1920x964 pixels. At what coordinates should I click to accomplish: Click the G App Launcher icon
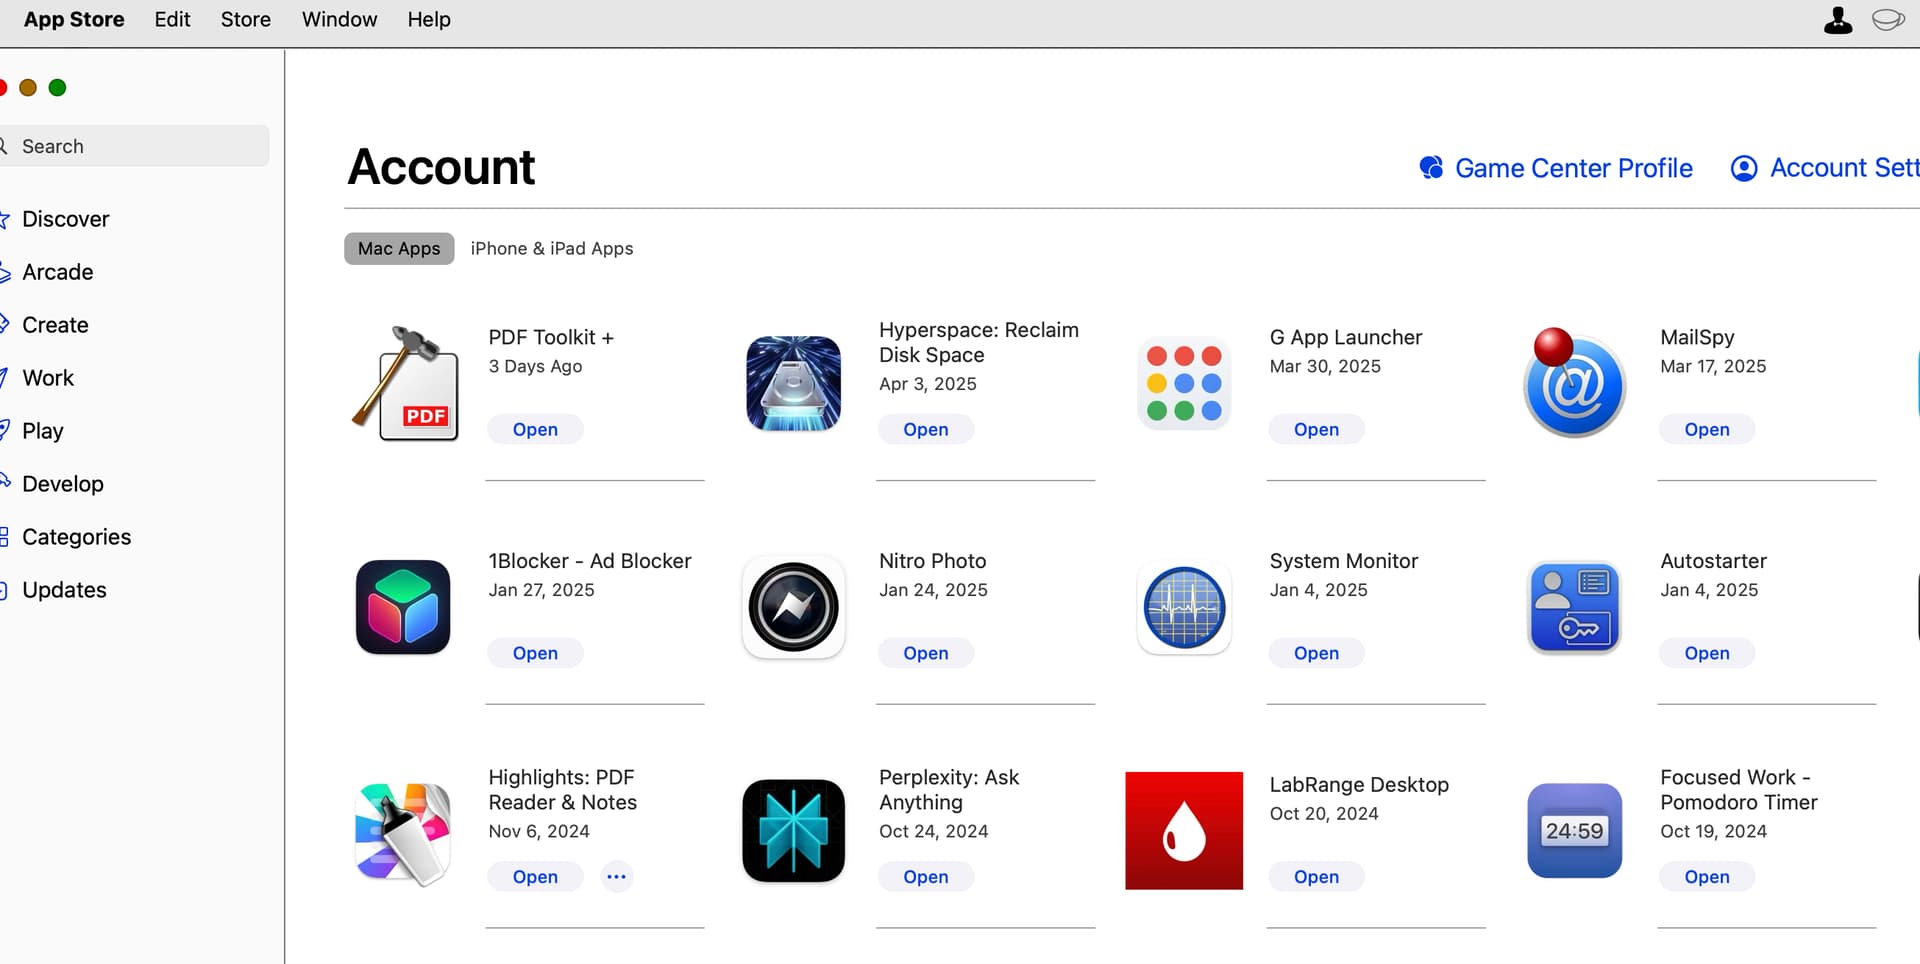(1184, 384)
